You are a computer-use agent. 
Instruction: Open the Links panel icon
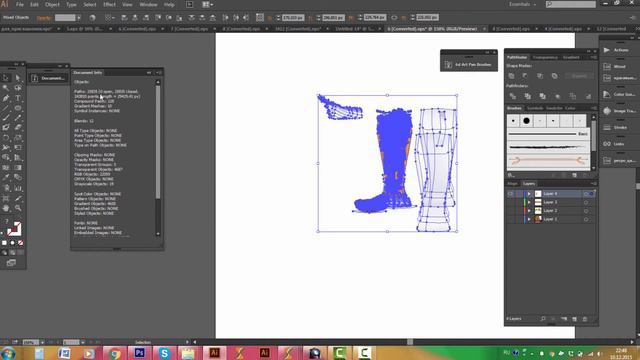click(x=607, y=144)
